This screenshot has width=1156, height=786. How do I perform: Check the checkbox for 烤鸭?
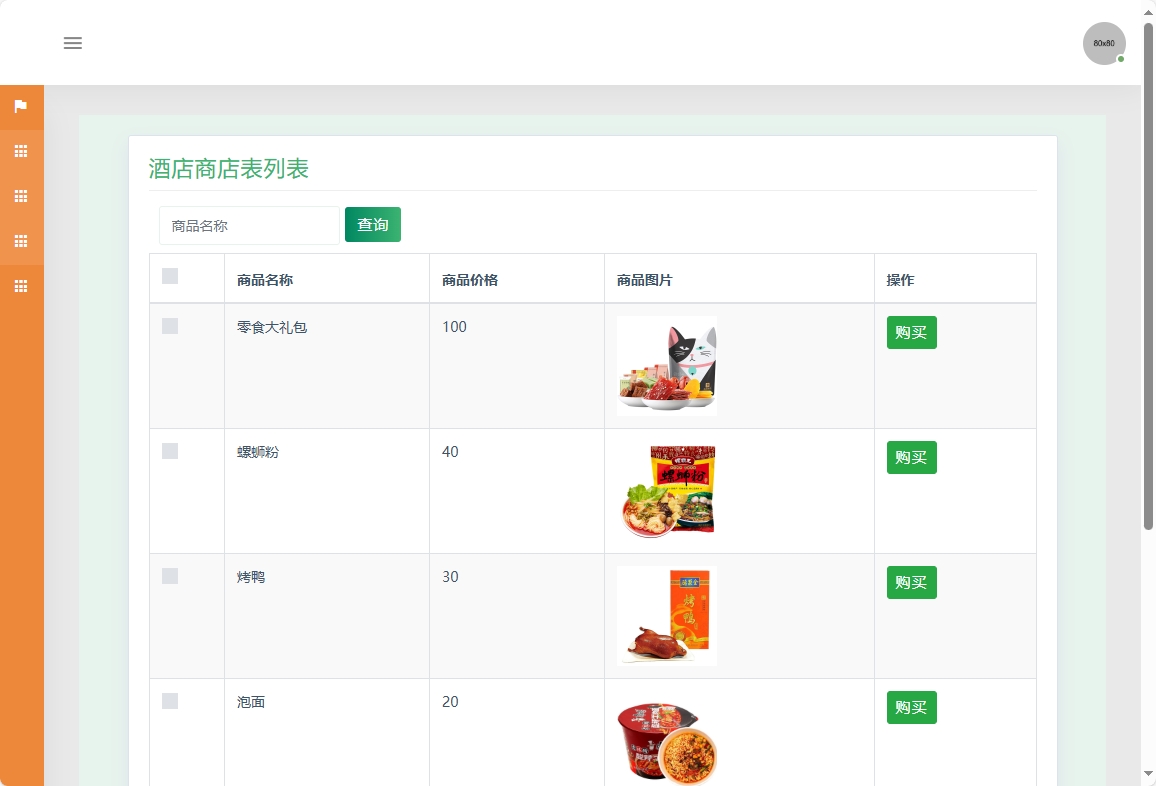click(169, 575)
